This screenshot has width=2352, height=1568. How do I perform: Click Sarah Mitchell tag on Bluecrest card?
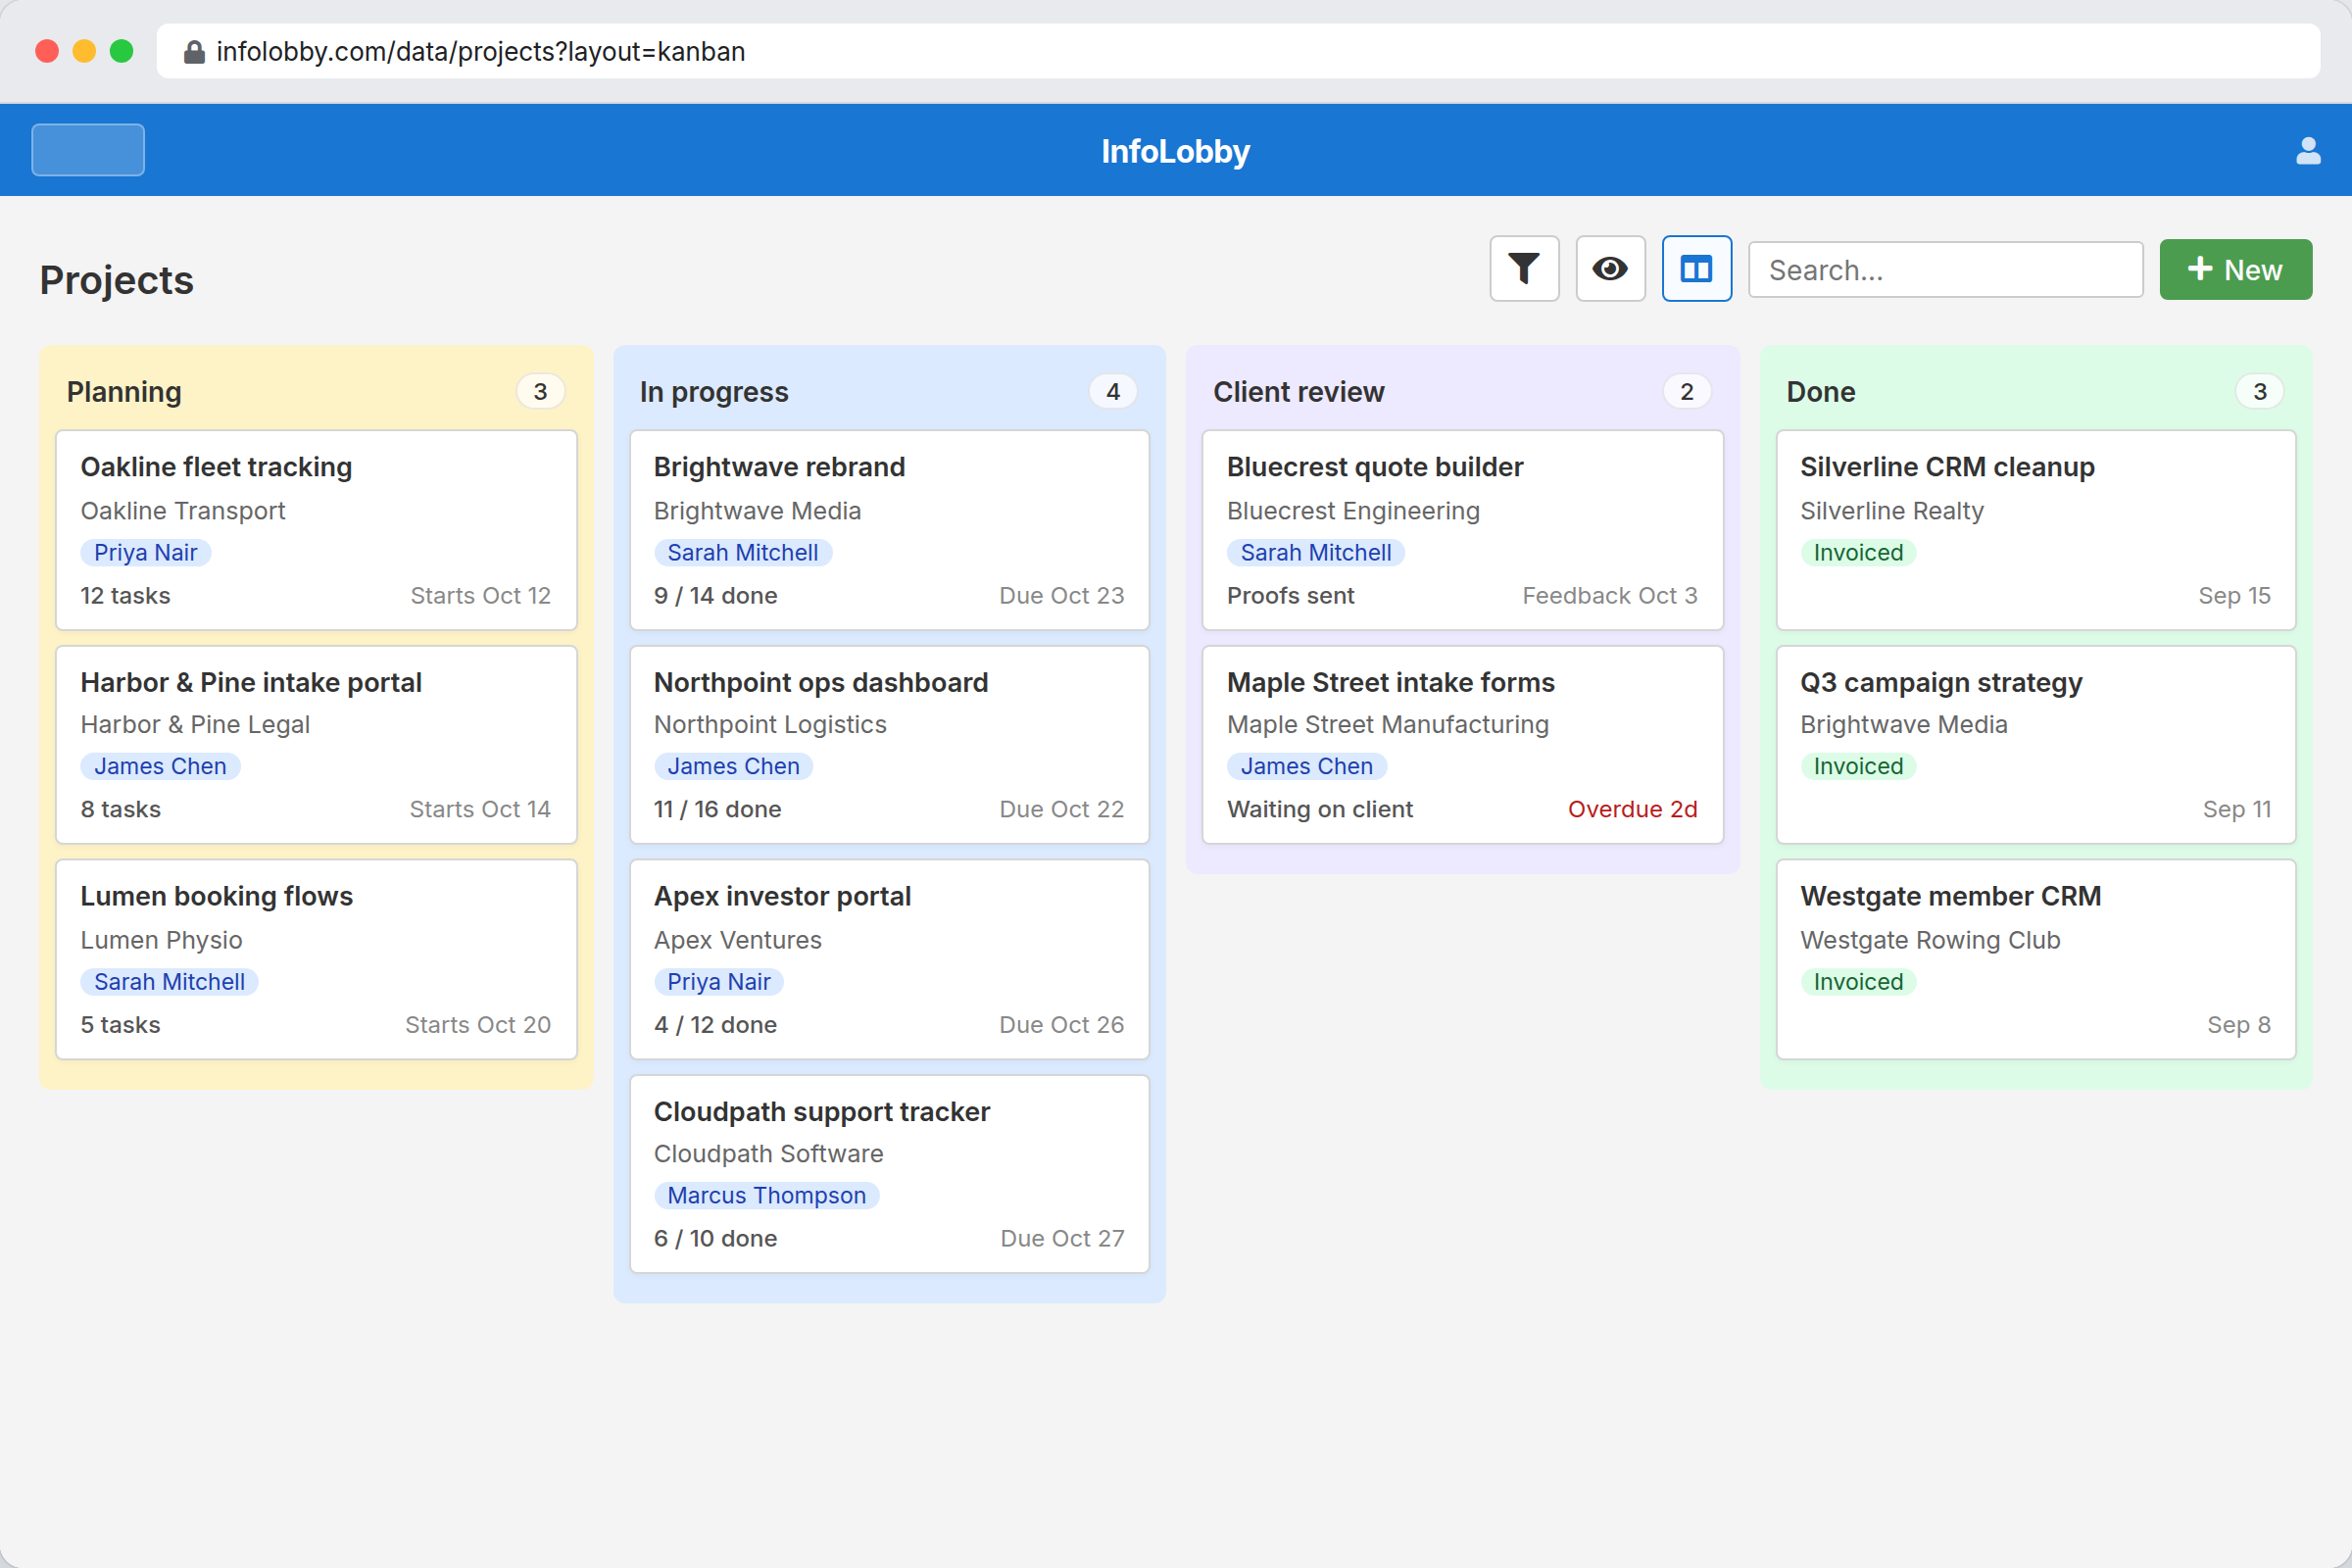(x=1315, y=552)
